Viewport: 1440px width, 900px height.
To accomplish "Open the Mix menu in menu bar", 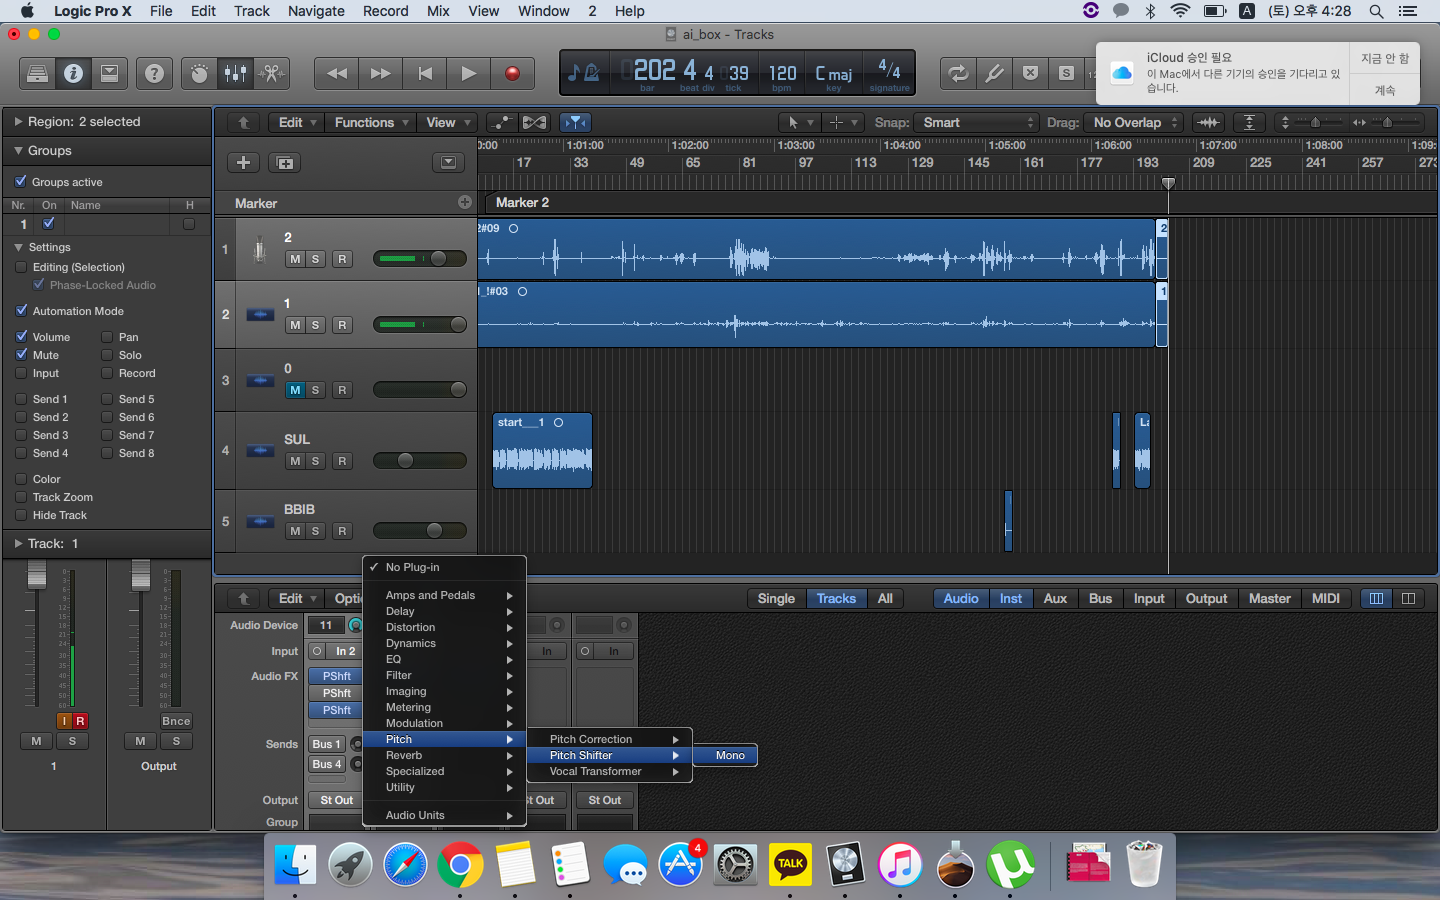I will click(438, 11).
